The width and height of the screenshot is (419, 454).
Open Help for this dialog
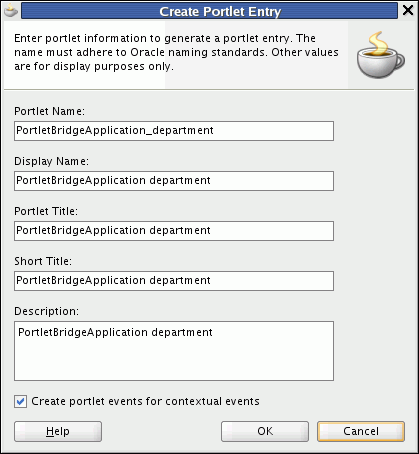click(x=58, y=431)
